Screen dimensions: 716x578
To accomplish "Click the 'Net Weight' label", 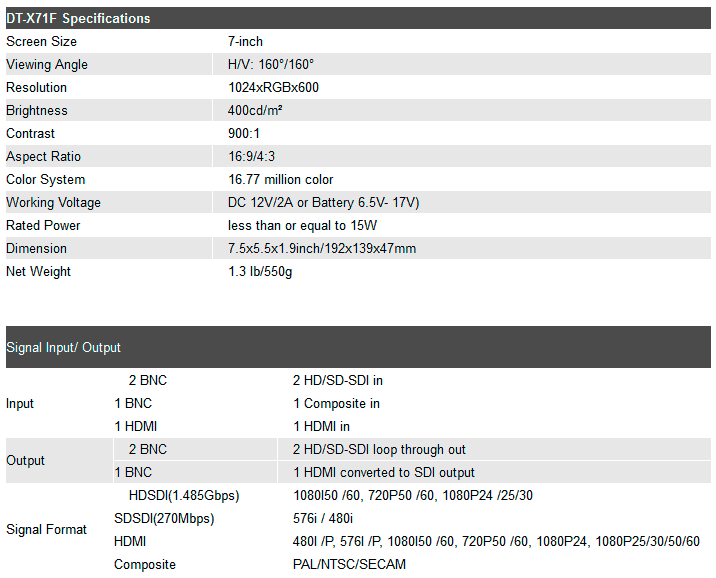I will tap(38, 272).
